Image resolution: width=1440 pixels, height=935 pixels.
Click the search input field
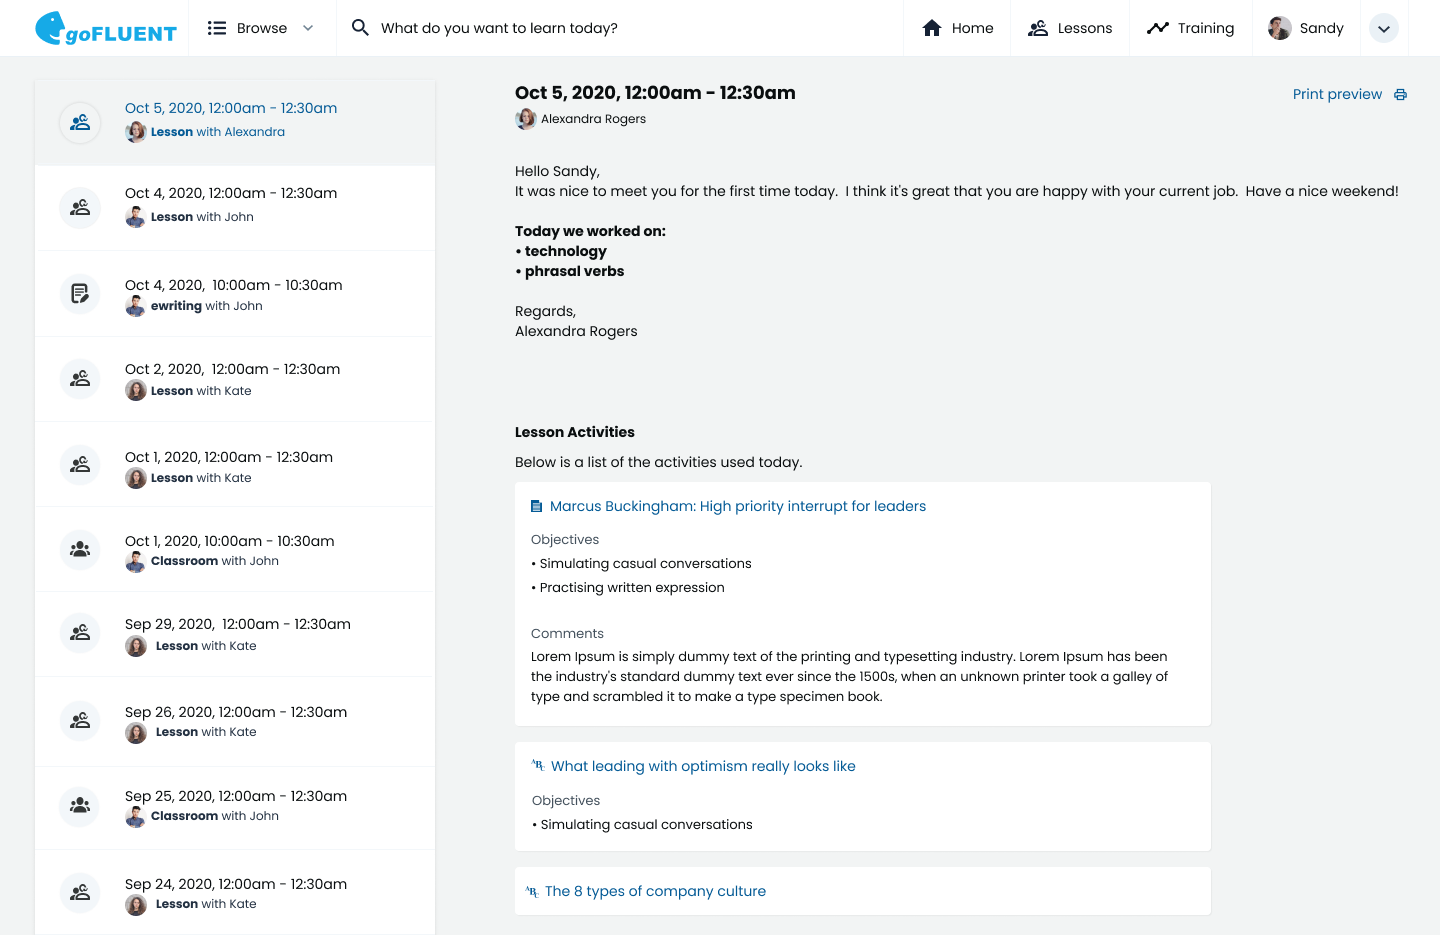(x=550, y=28)
